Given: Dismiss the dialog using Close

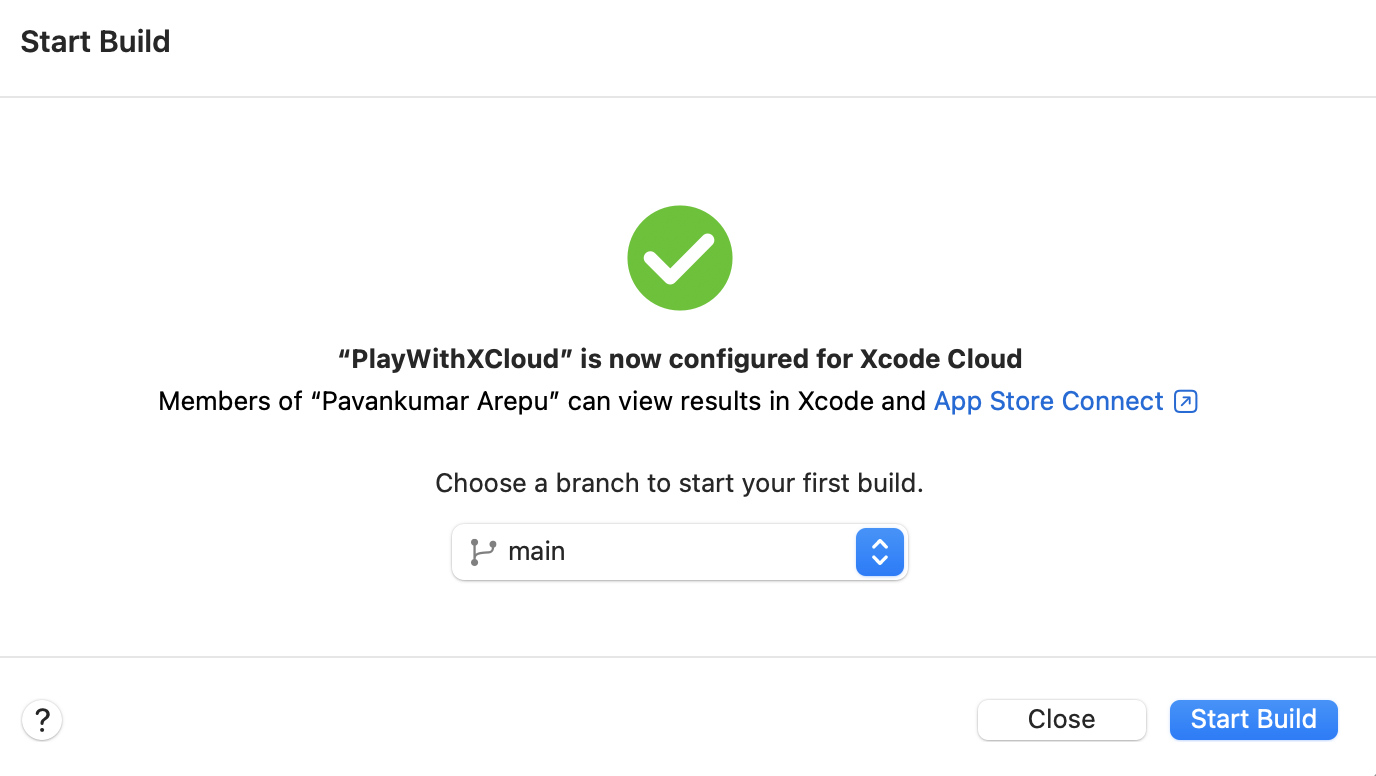Looking at the screenshot, I should coord(1061,719).
